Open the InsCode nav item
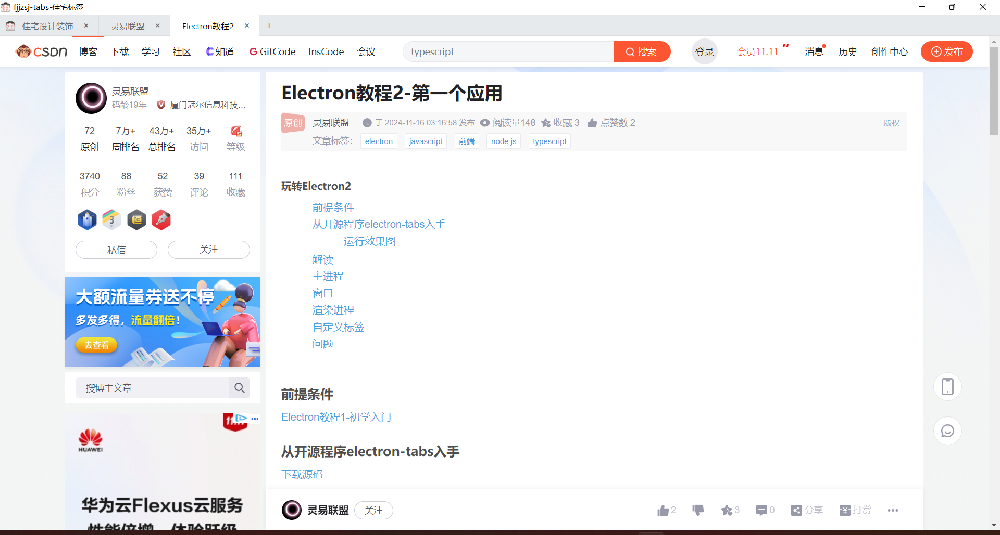Viewport: 1000px width, 535px height. 326,52
